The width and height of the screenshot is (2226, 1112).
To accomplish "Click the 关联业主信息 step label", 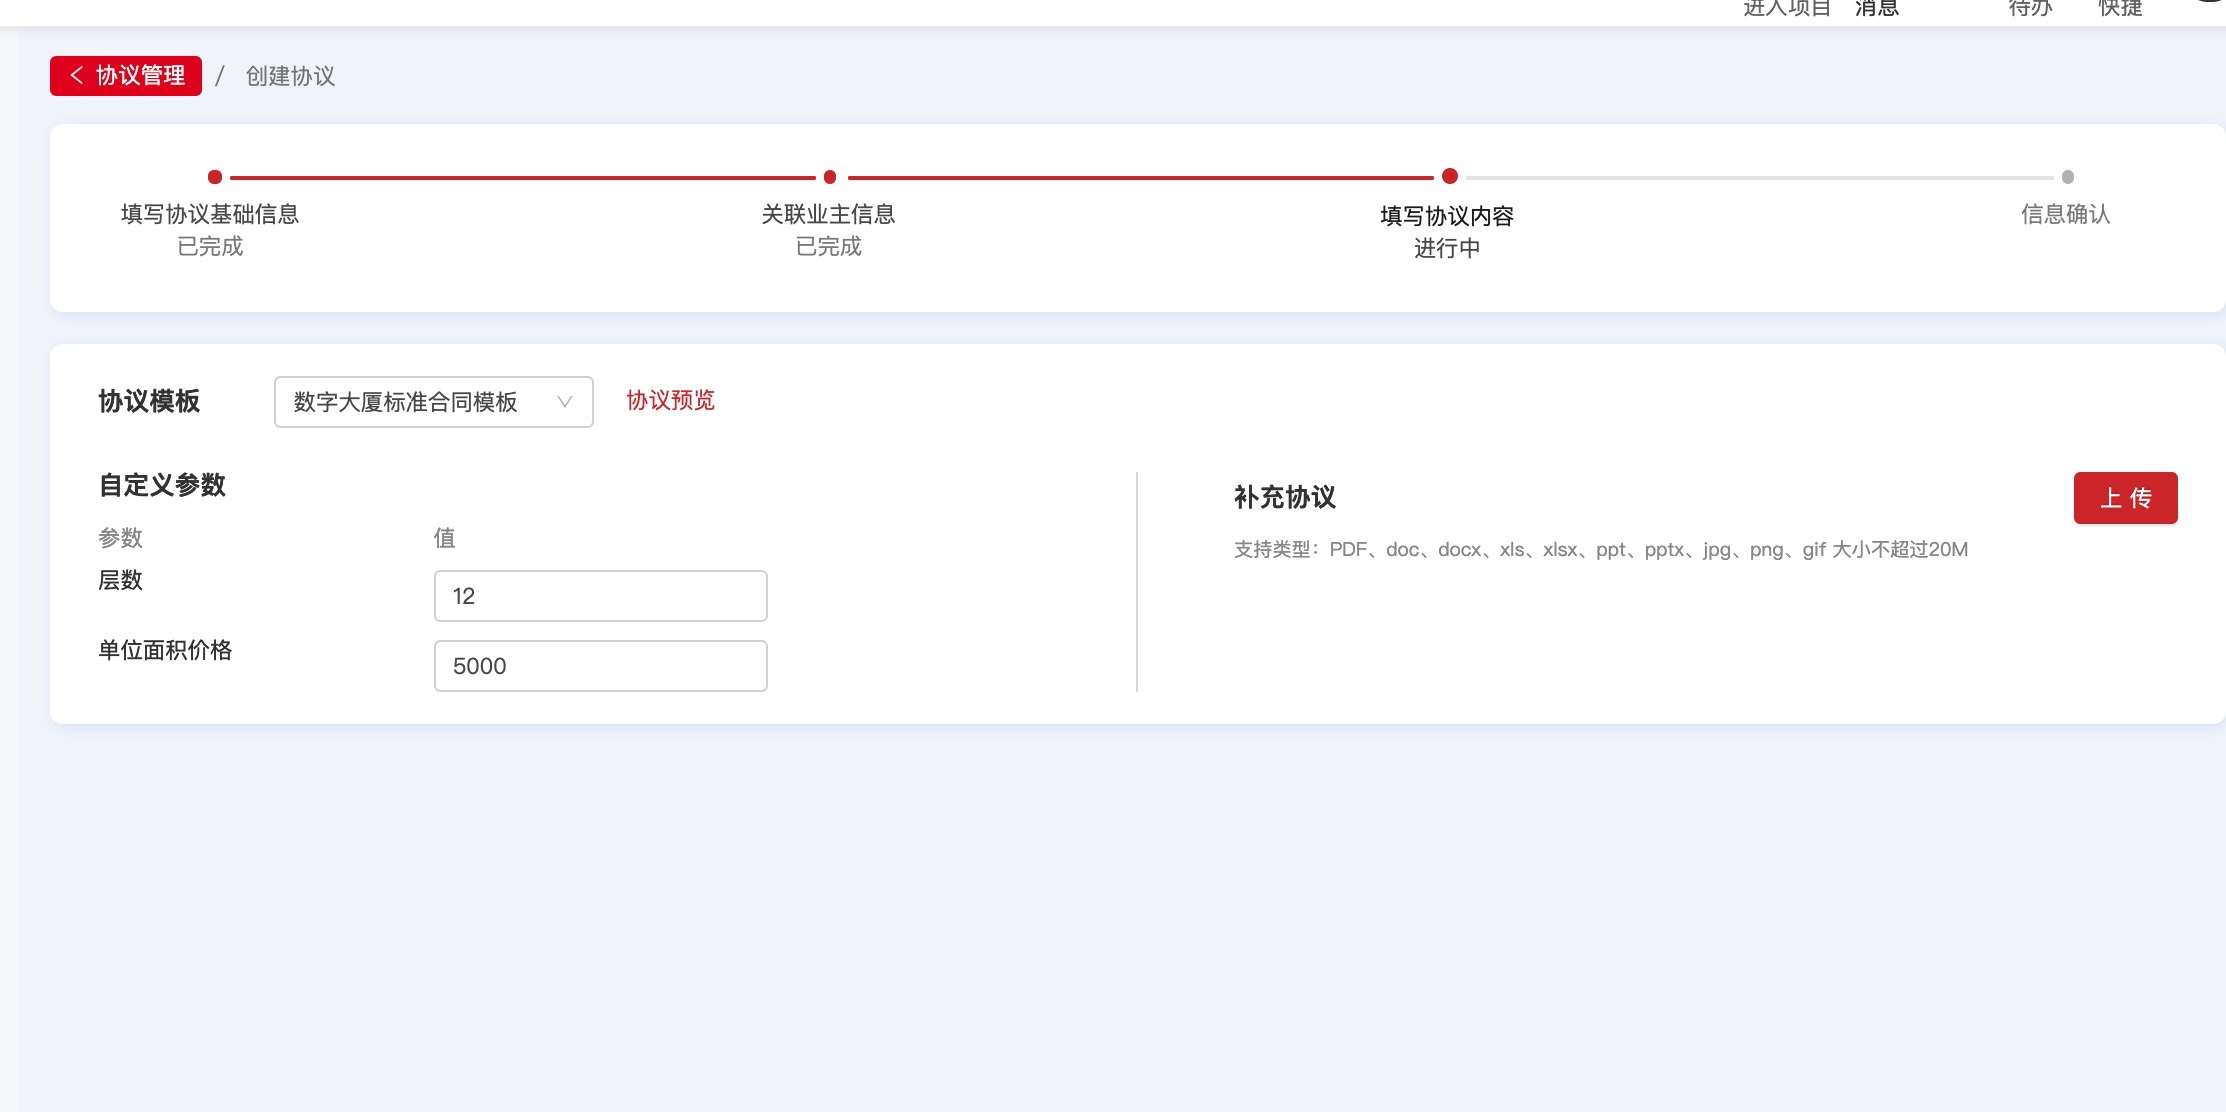I will click(828, 214).
